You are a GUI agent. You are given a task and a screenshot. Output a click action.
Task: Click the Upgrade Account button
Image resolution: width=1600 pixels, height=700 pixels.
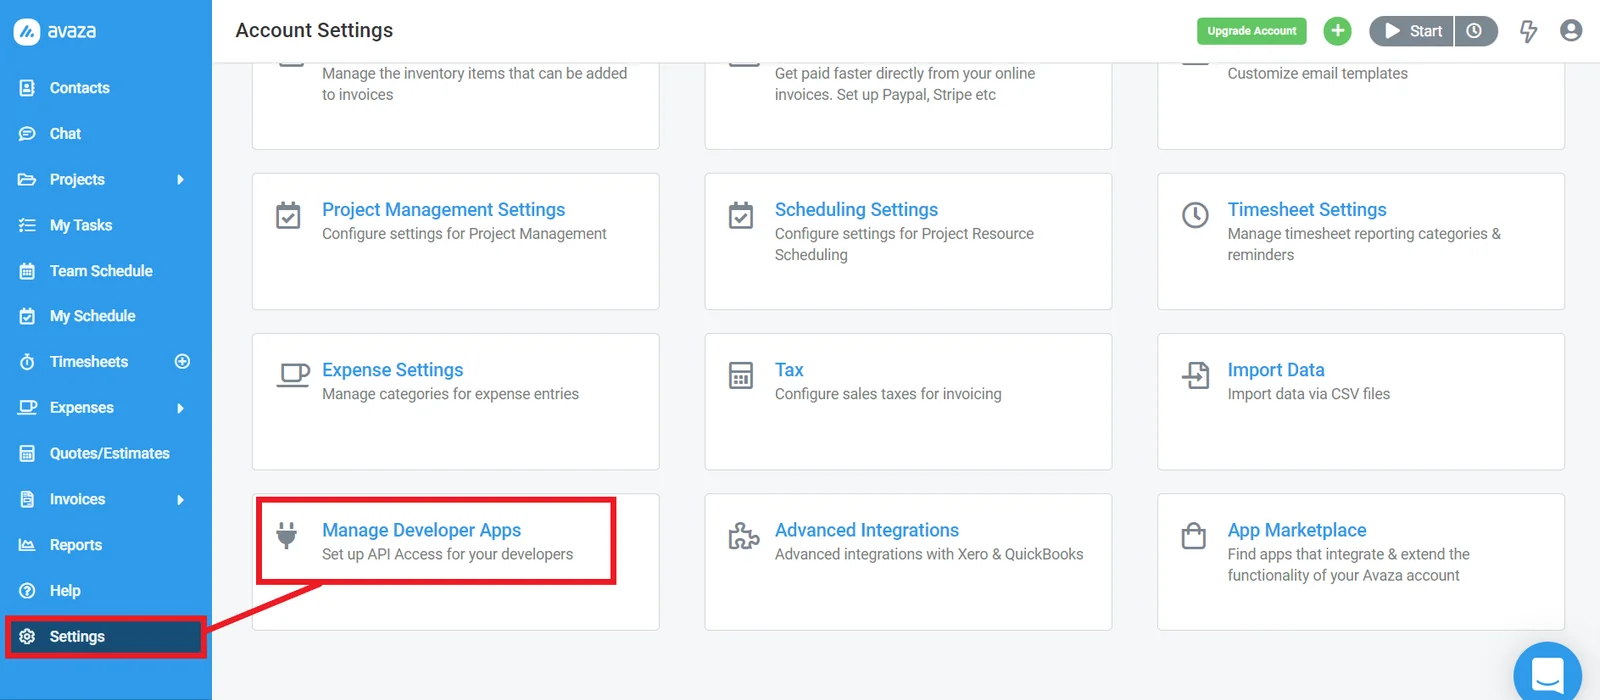[1252, 31]
